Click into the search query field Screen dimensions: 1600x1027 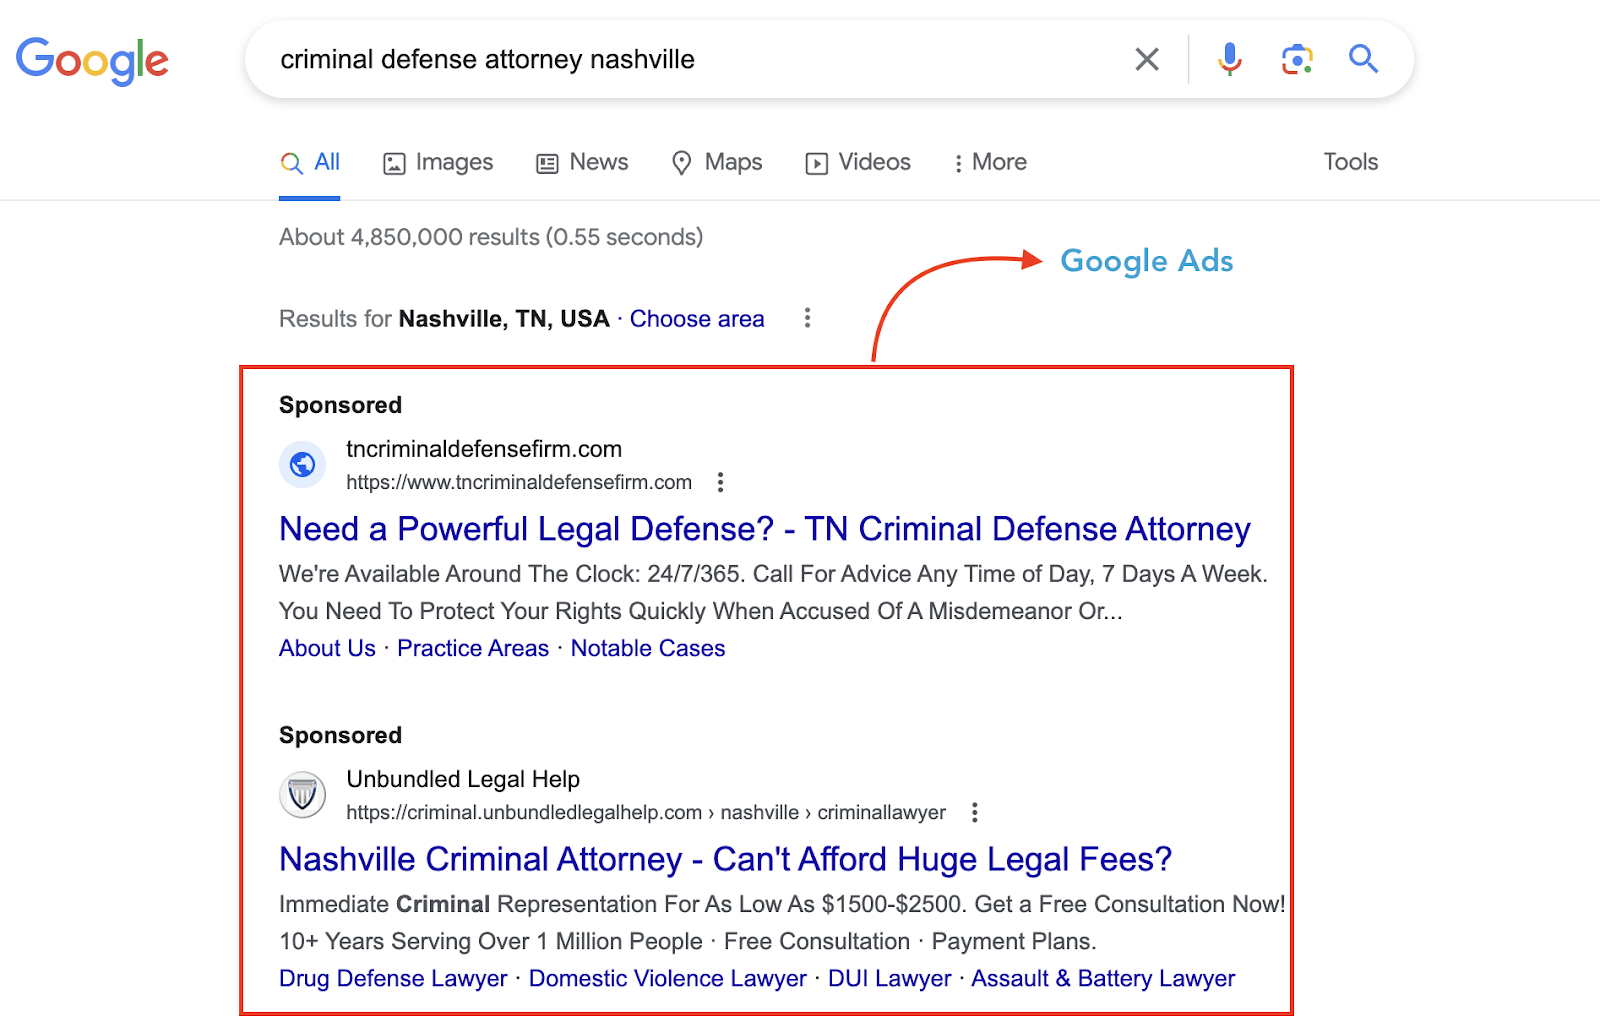coord(690,60)
